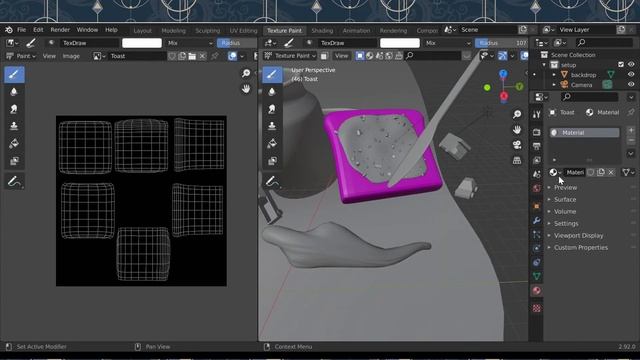Select Mask tool in 3D viewport toolbar
The width and height of the screenshot is (640, 360).
click(272, 161)
